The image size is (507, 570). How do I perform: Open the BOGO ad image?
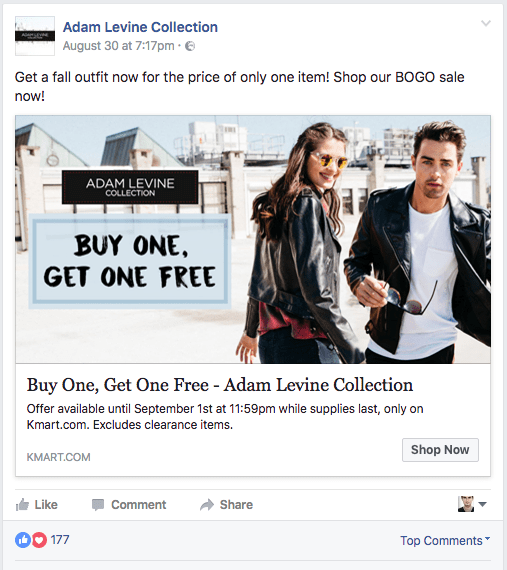(x=253, y=239)
